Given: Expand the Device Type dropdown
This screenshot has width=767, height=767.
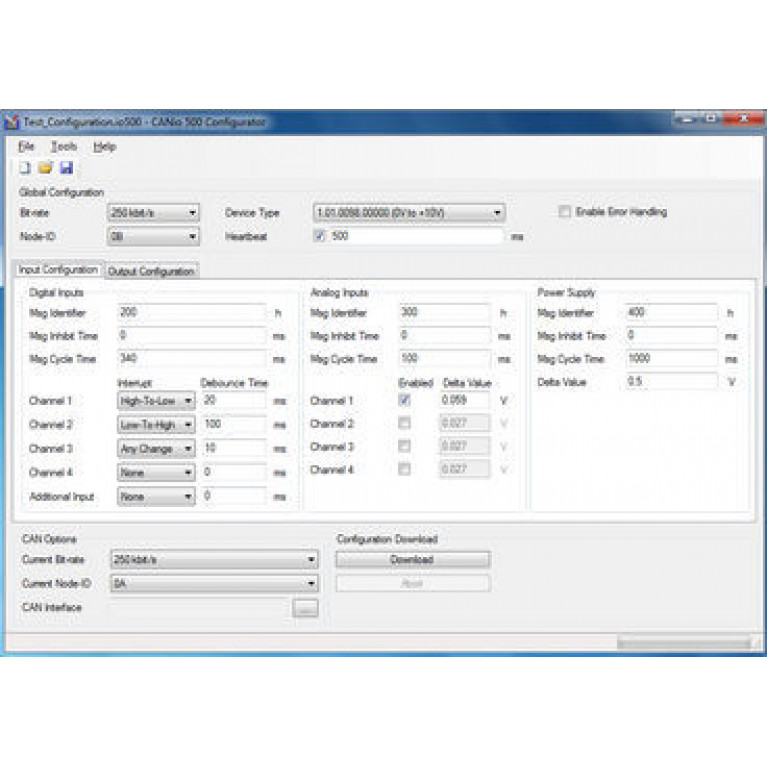Looking at the screenshot, I should pos(409,213).
